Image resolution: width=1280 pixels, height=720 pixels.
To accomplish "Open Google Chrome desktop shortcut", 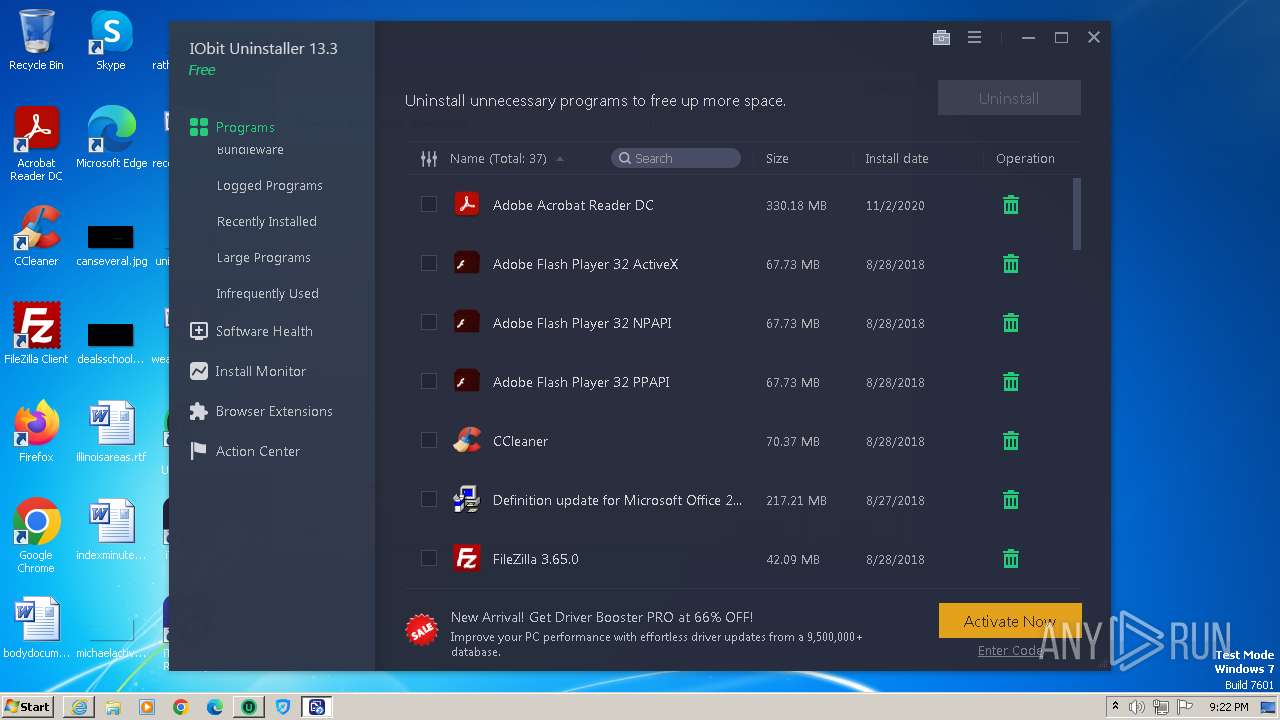I will (36, 535).
